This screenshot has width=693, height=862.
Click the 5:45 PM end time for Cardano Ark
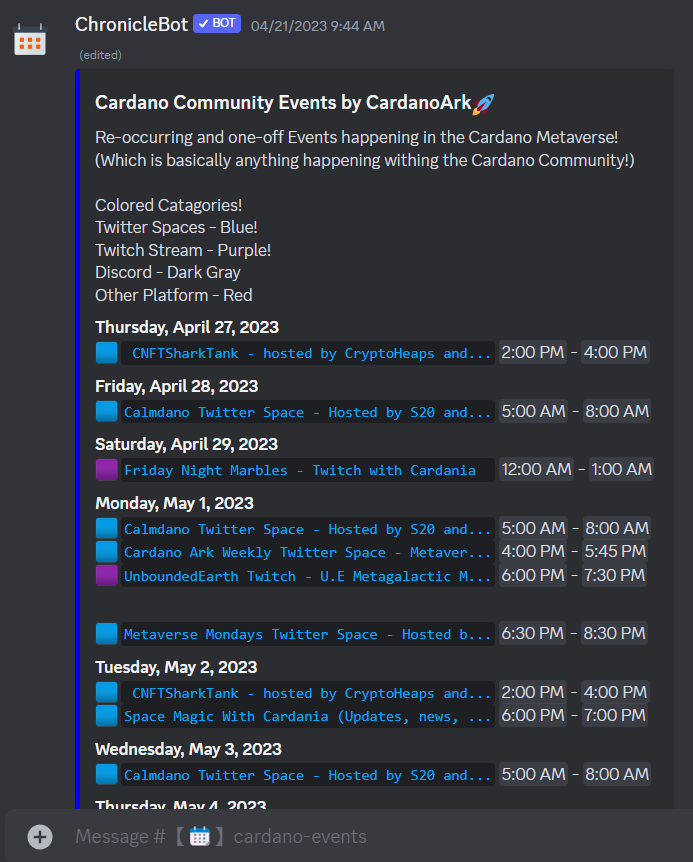pos(615,551)
